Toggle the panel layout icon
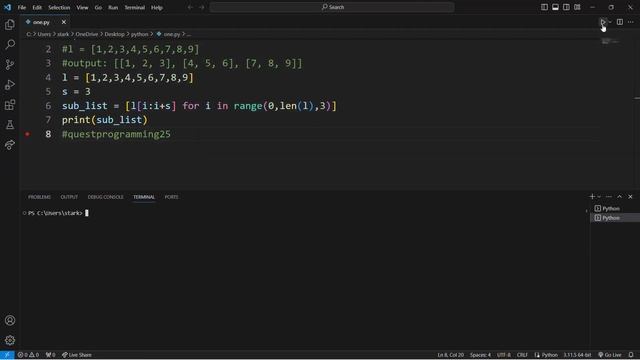This screenshot has width=640, height=360. (x=555, y=7)
